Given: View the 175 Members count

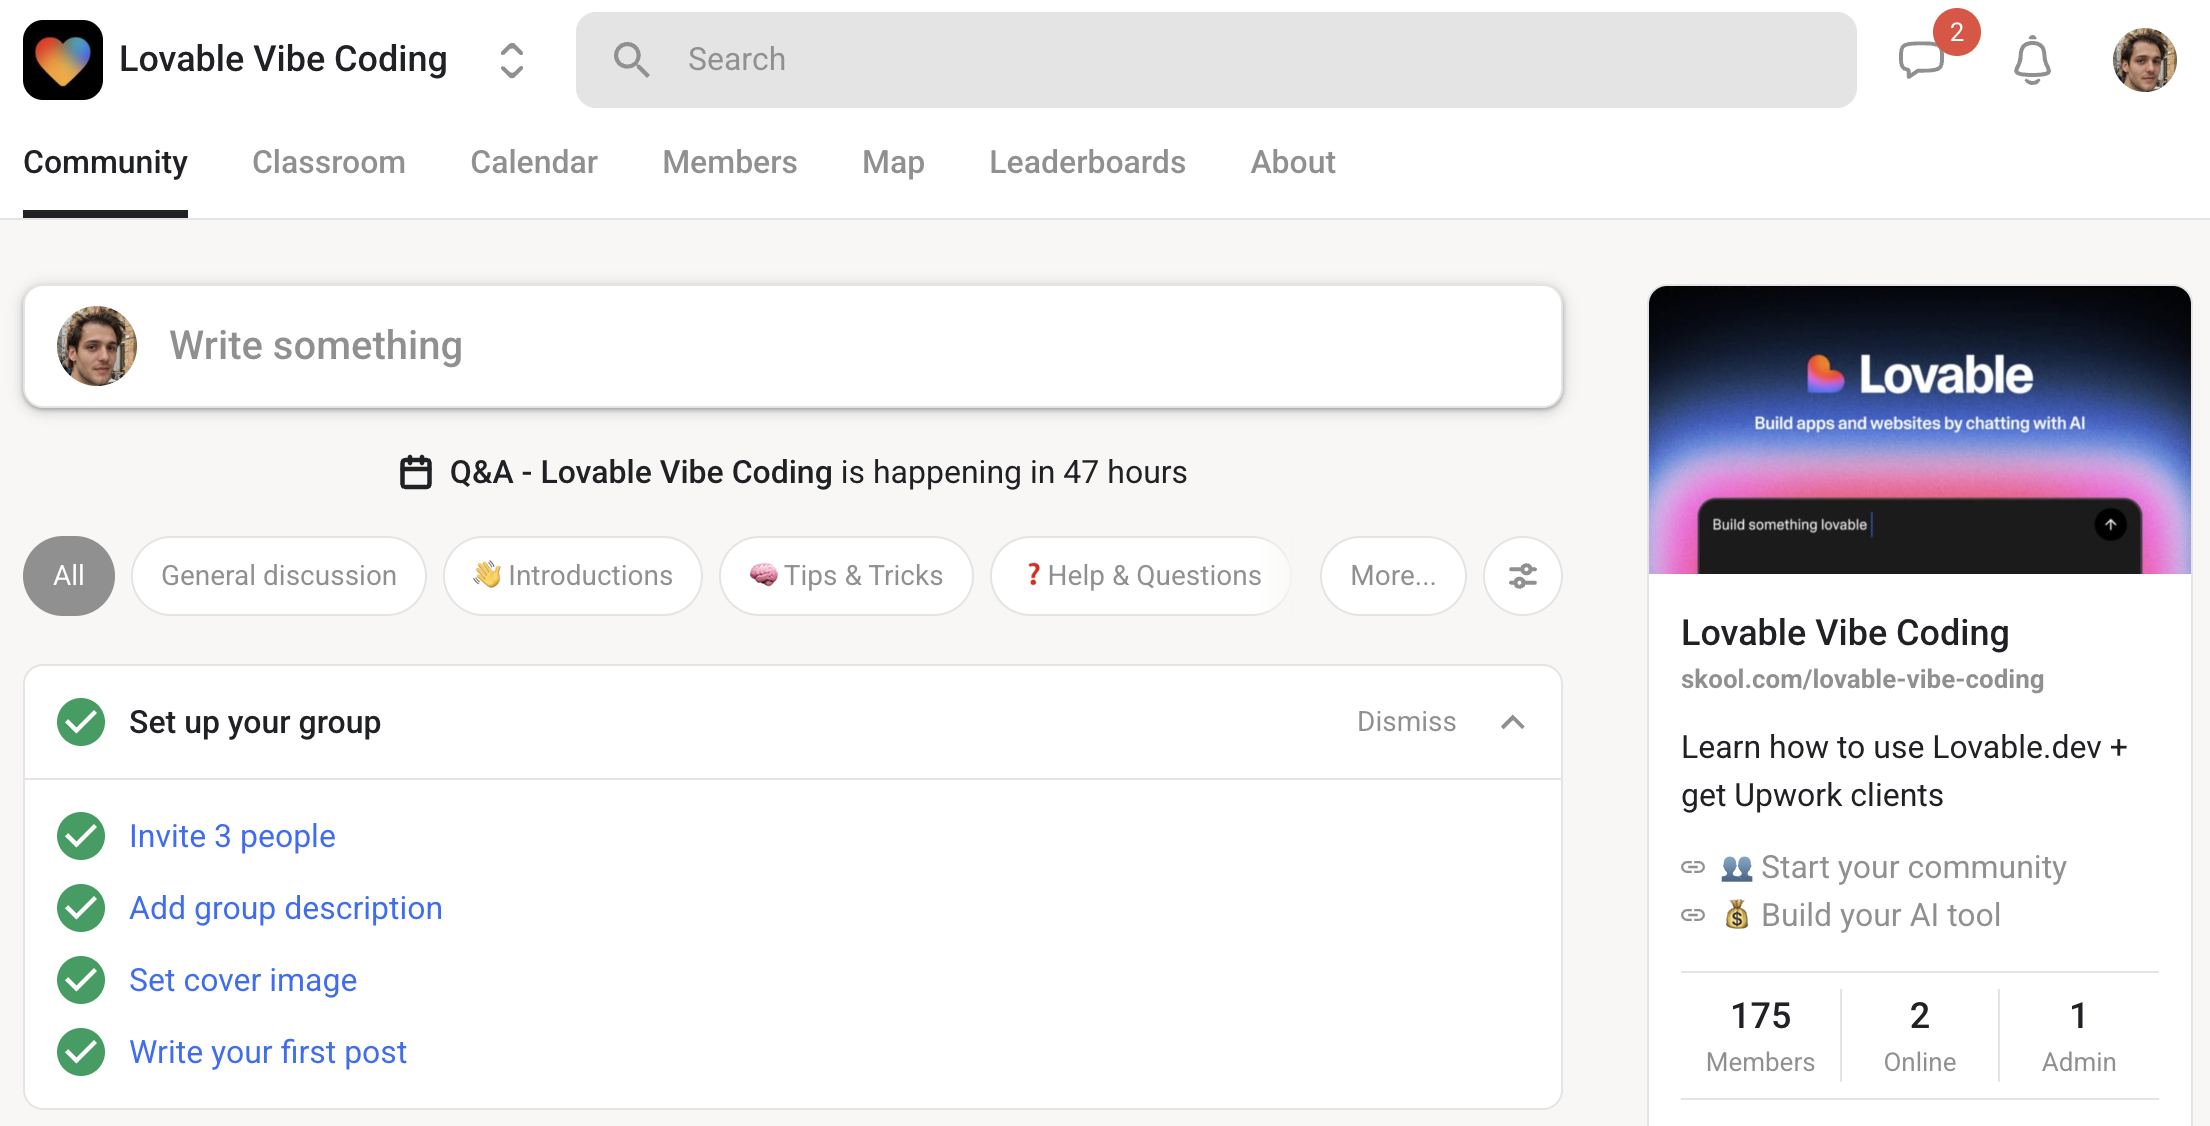Looking at the screenshot, I should 1760,1036.
